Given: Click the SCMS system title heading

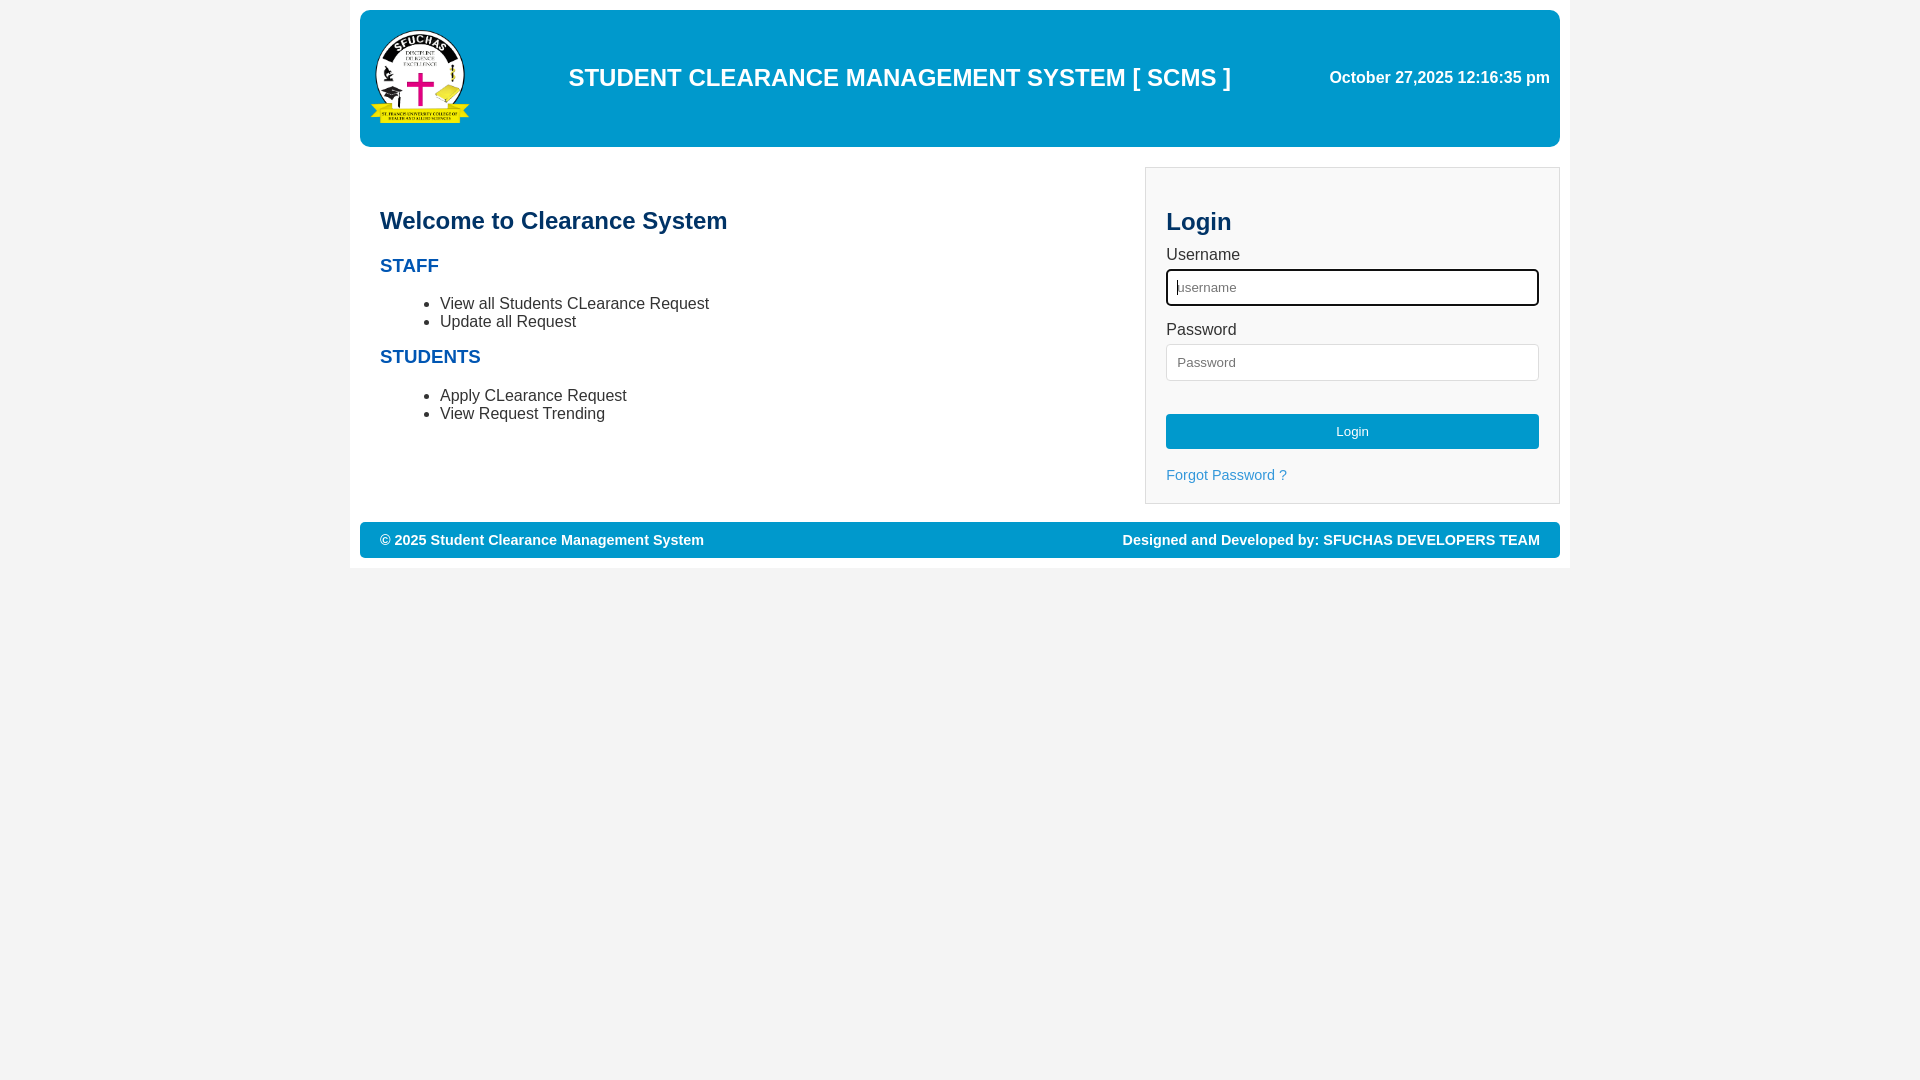Looking at the screenshot, I should click(899, 78).
